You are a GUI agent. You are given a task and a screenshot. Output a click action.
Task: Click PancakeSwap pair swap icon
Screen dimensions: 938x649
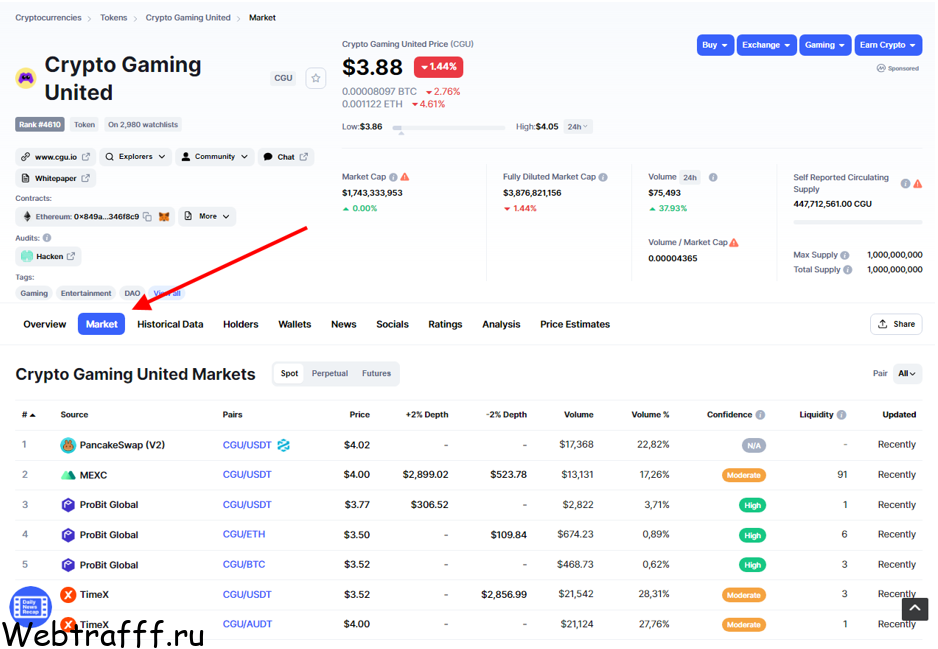(x=284, y=445)
